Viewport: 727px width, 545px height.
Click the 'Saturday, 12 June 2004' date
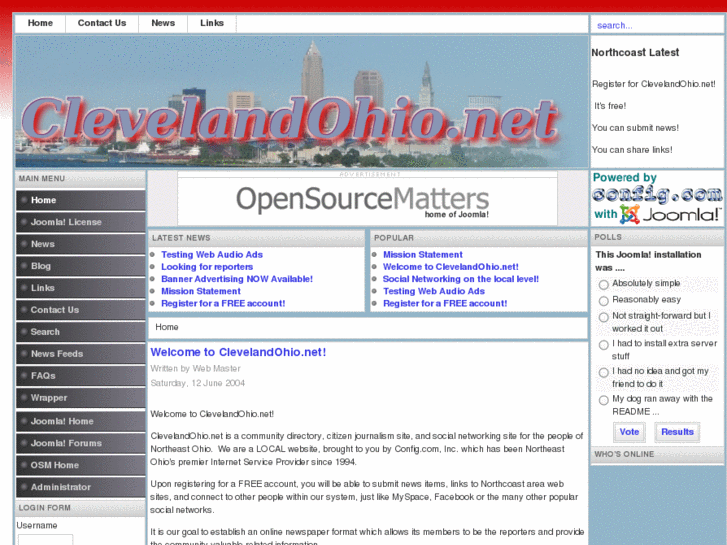(198, 383)
